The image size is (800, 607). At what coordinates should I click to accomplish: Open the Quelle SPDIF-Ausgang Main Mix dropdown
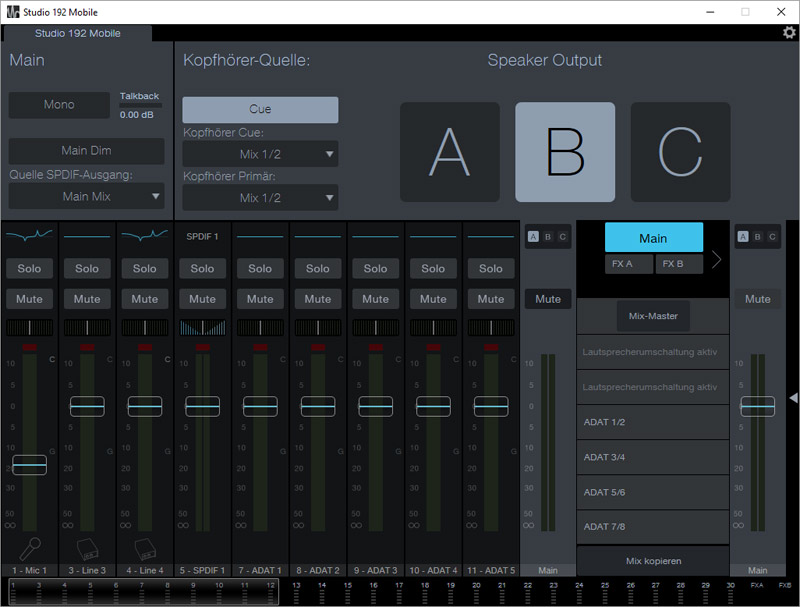[86, 197]
